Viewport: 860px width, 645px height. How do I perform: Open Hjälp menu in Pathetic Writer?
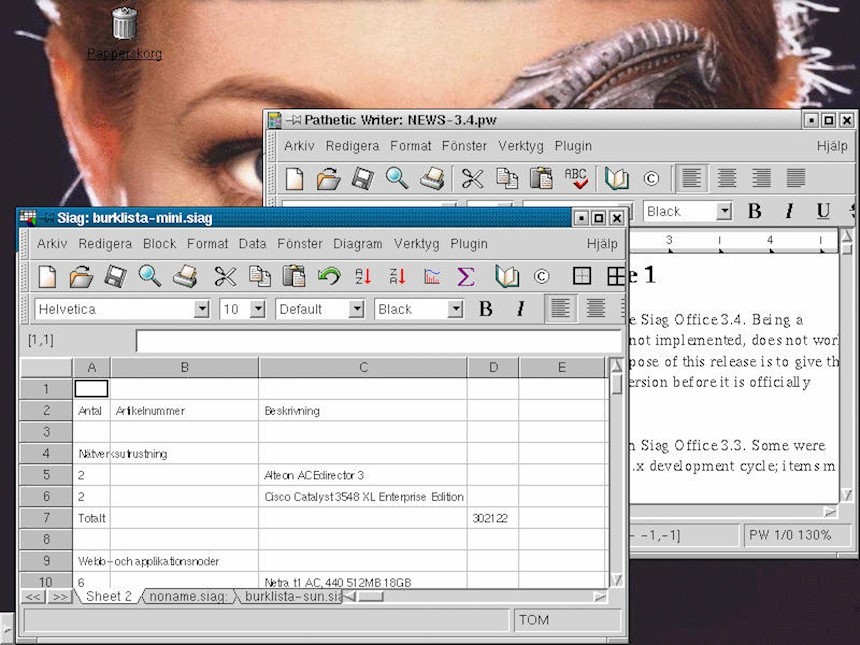coord(832,146)
